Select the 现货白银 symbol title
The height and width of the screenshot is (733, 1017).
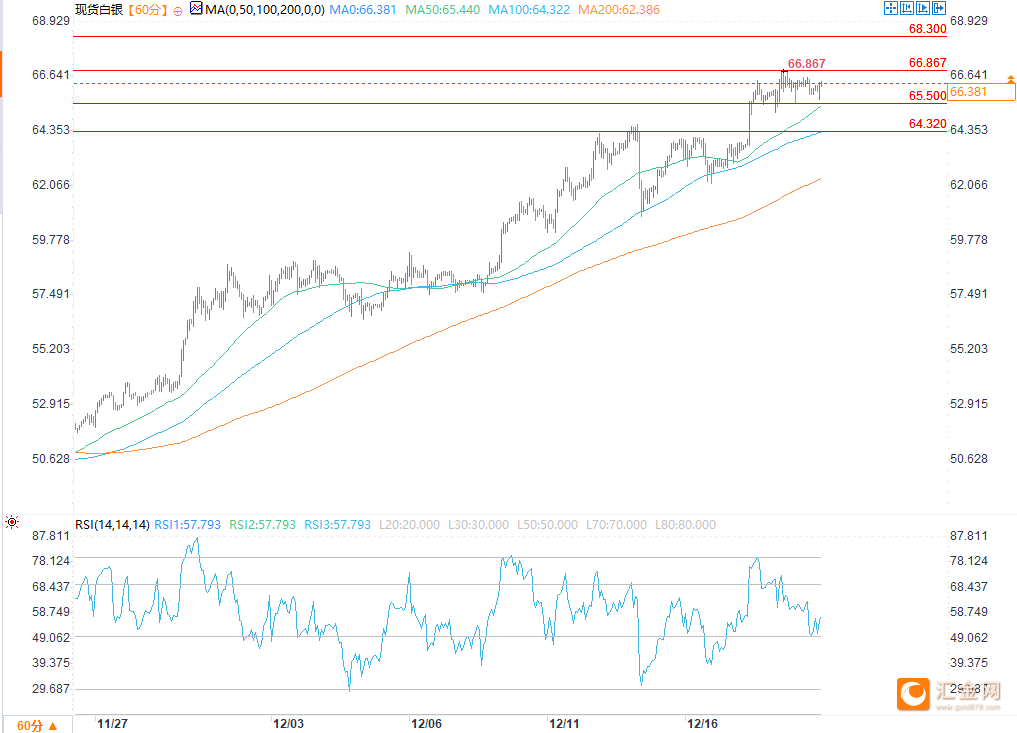[x=100, y=9]
